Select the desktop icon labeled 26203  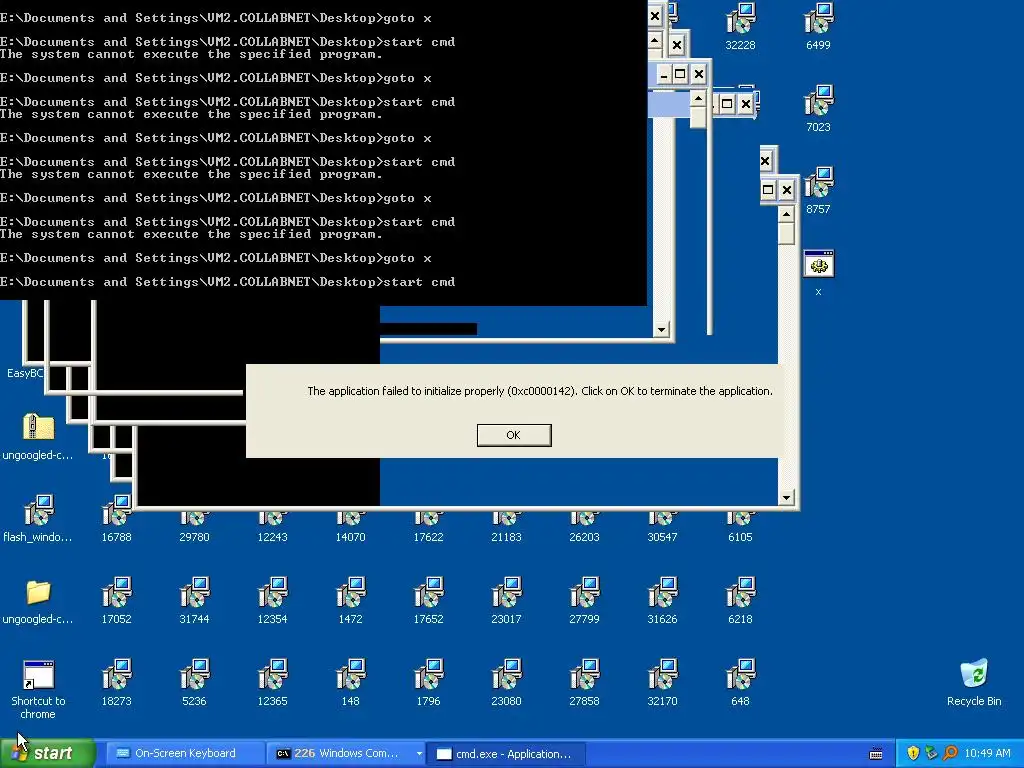click(x=584, y=526)
